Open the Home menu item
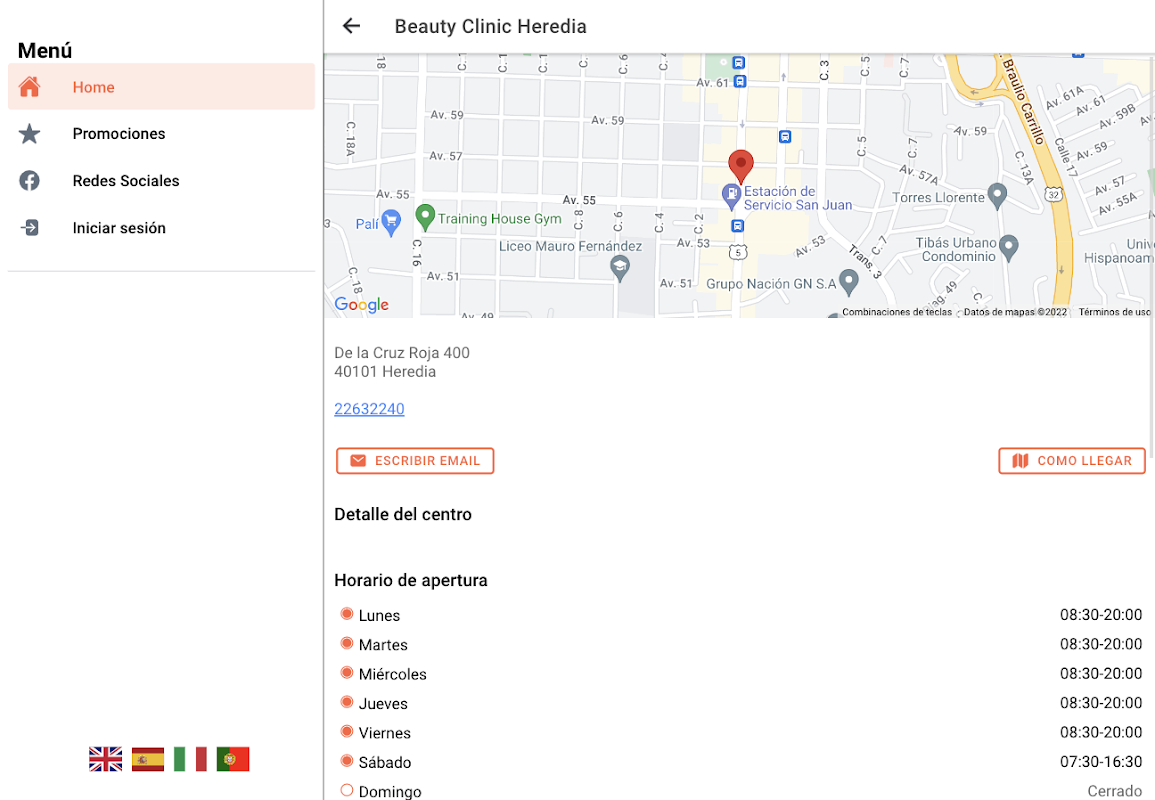This screenshot has width=1155, height=800. 161,87
